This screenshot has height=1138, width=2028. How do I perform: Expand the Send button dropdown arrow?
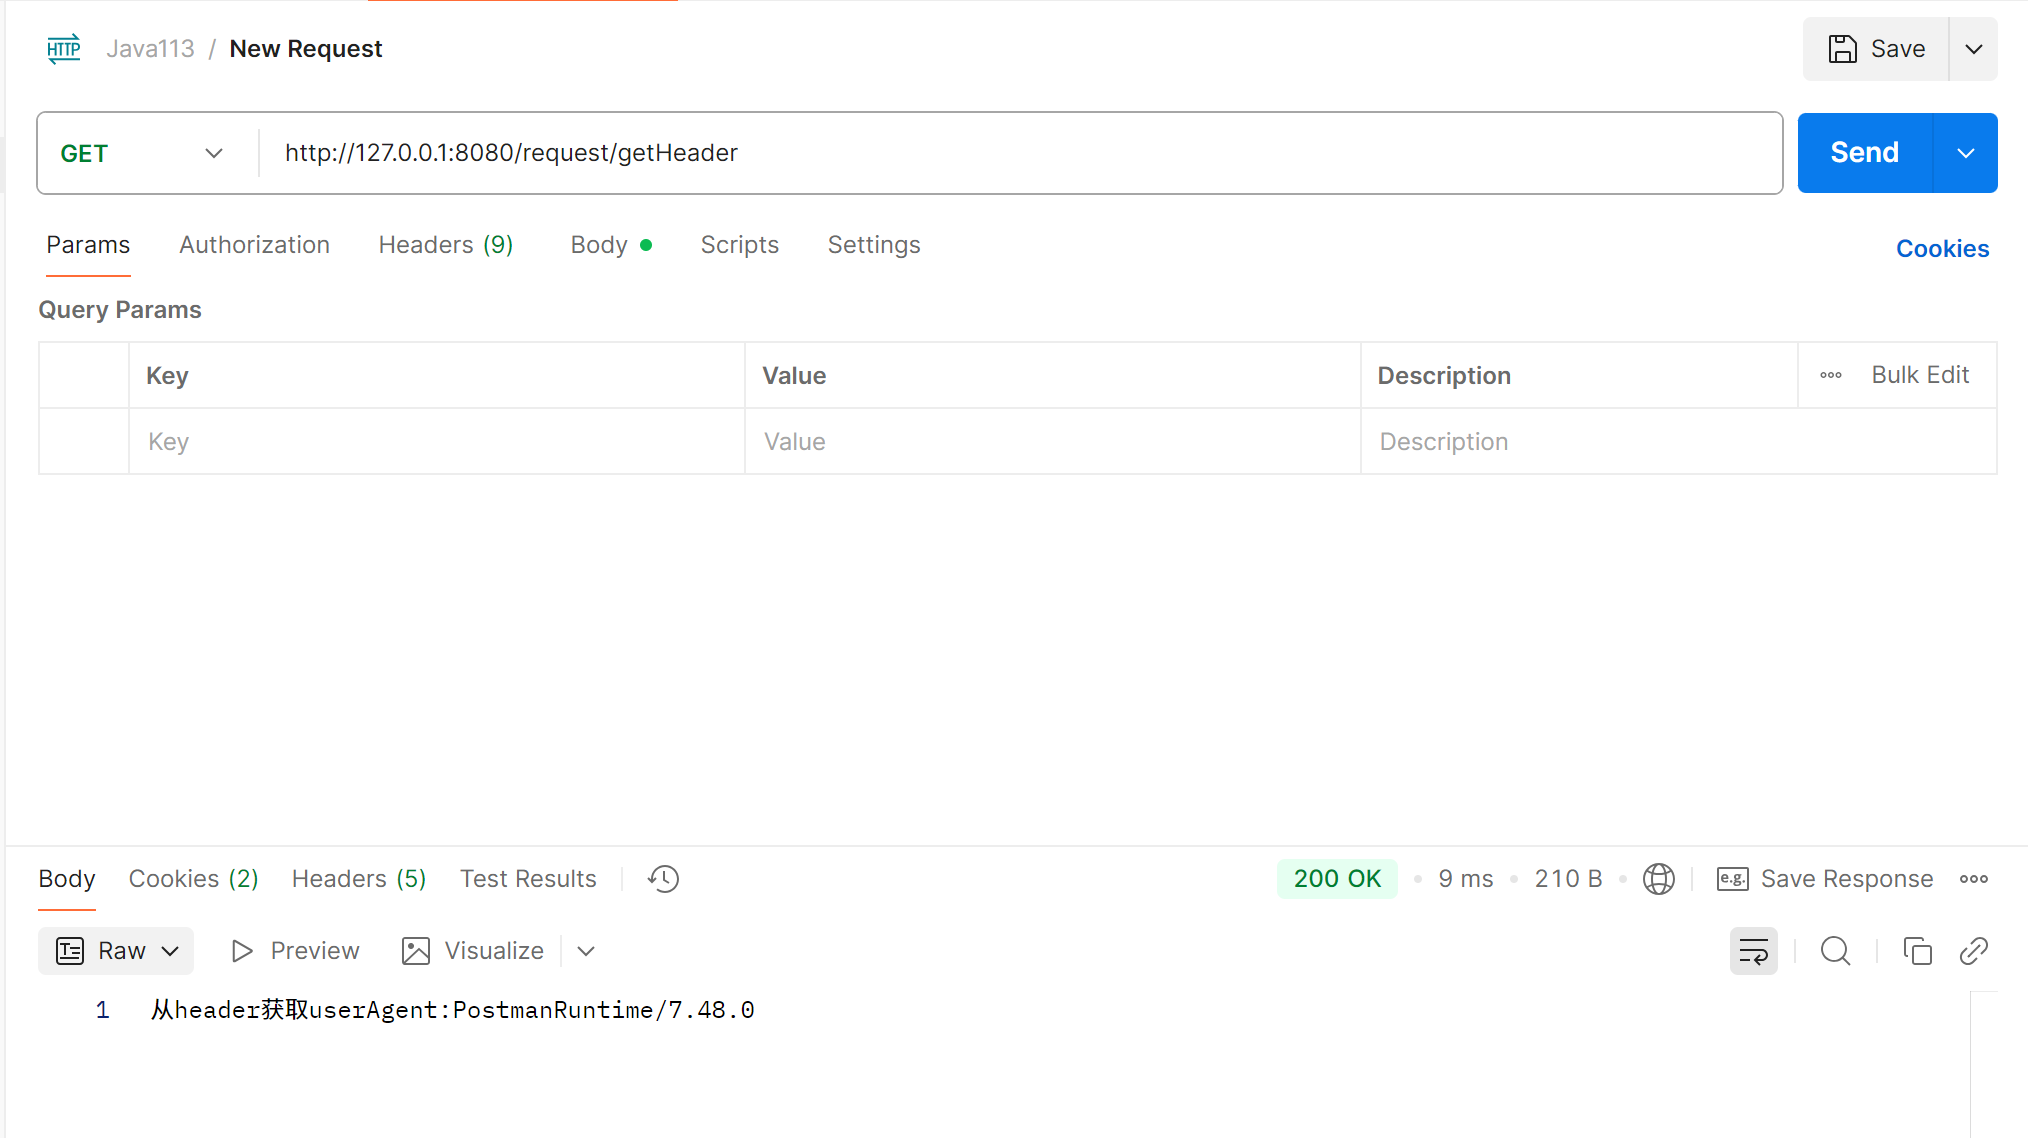coord(1965,153)
